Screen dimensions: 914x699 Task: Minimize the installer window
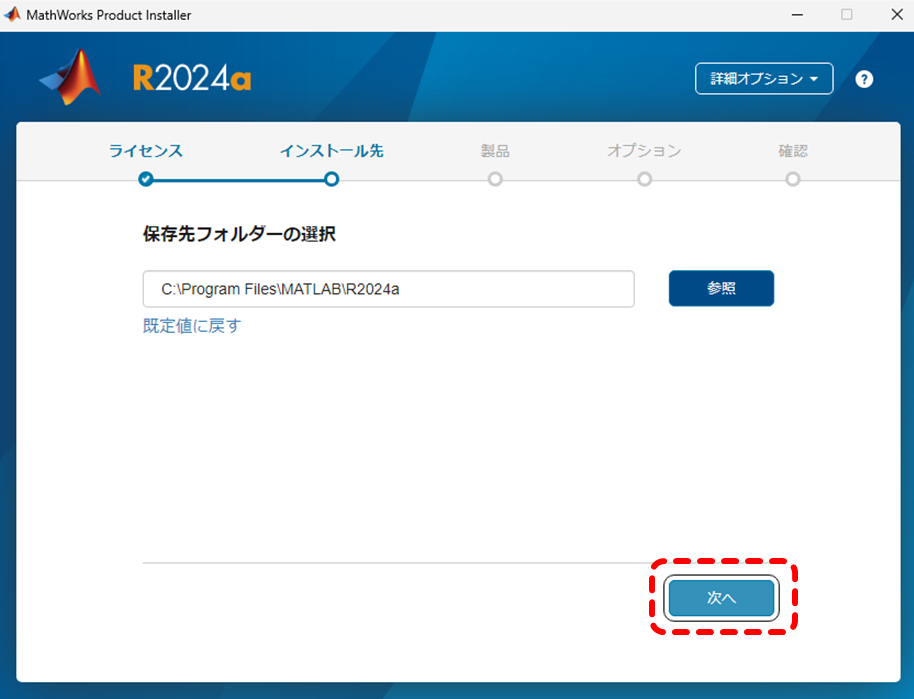tap(797, 15)
